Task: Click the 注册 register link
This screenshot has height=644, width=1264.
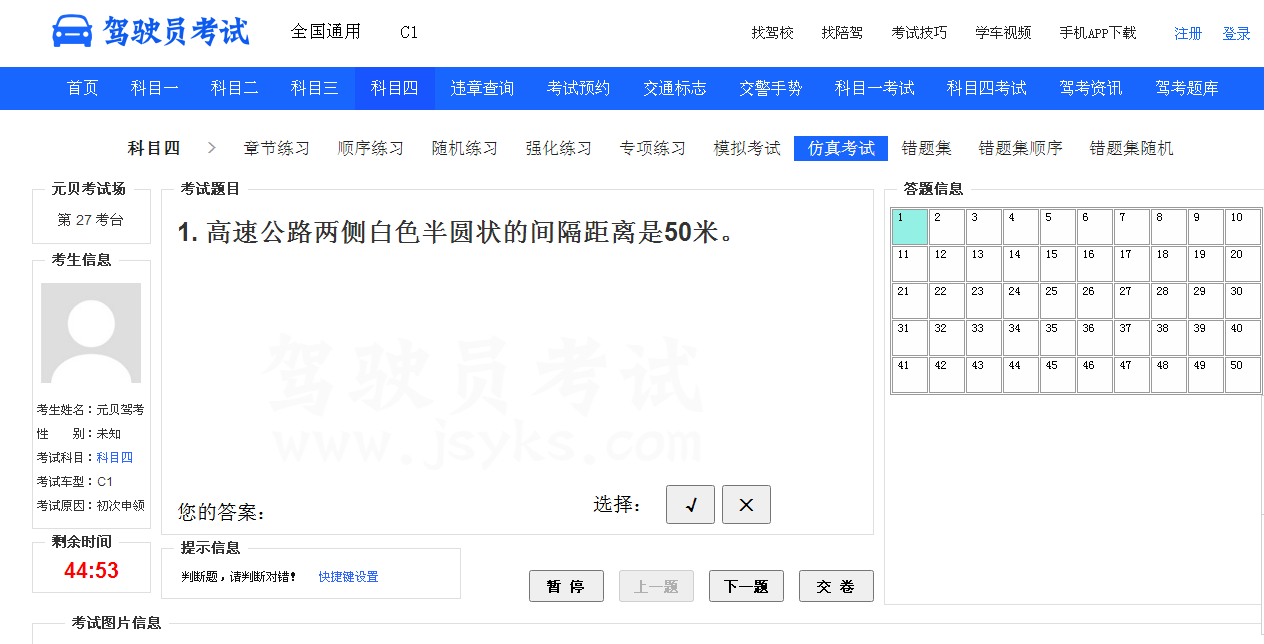Action: (1188, 33)
